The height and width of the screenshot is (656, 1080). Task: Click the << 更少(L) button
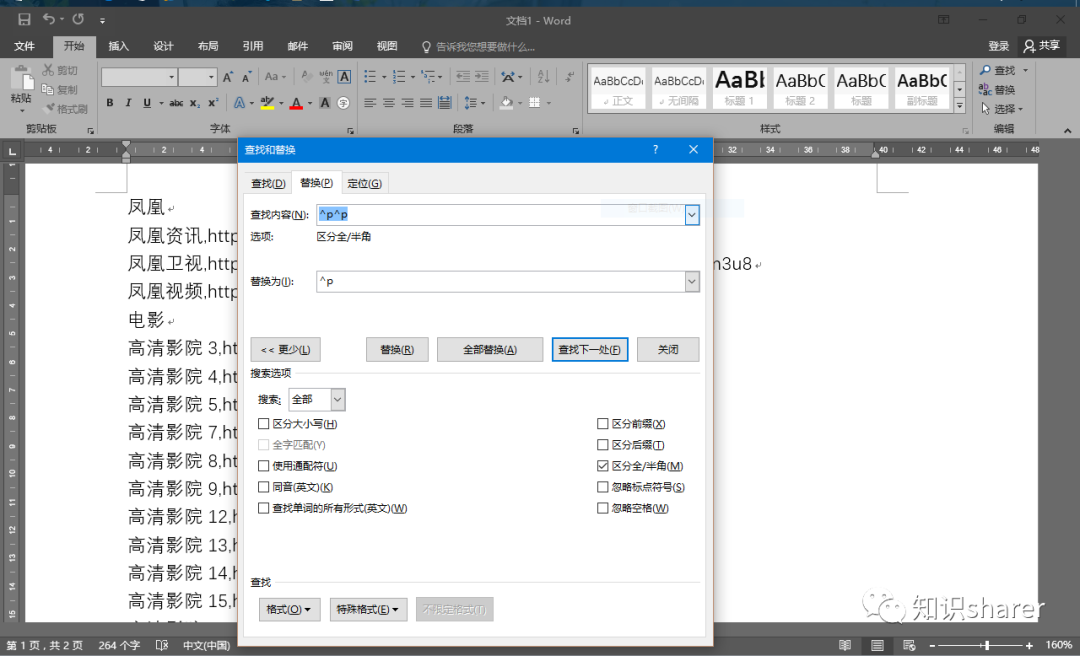click(285, 349)
